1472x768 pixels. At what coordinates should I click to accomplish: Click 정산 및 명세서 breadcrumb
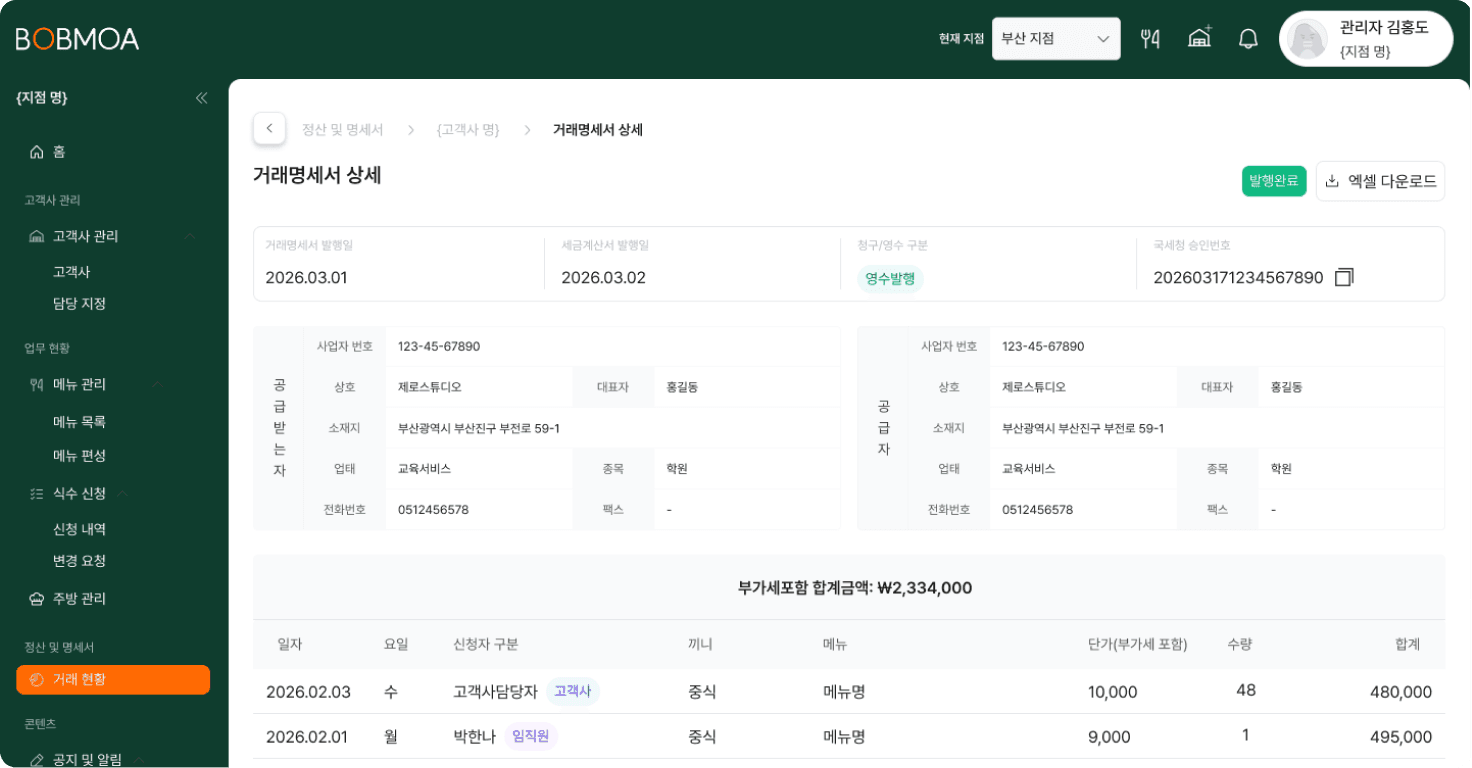point(343,130)
